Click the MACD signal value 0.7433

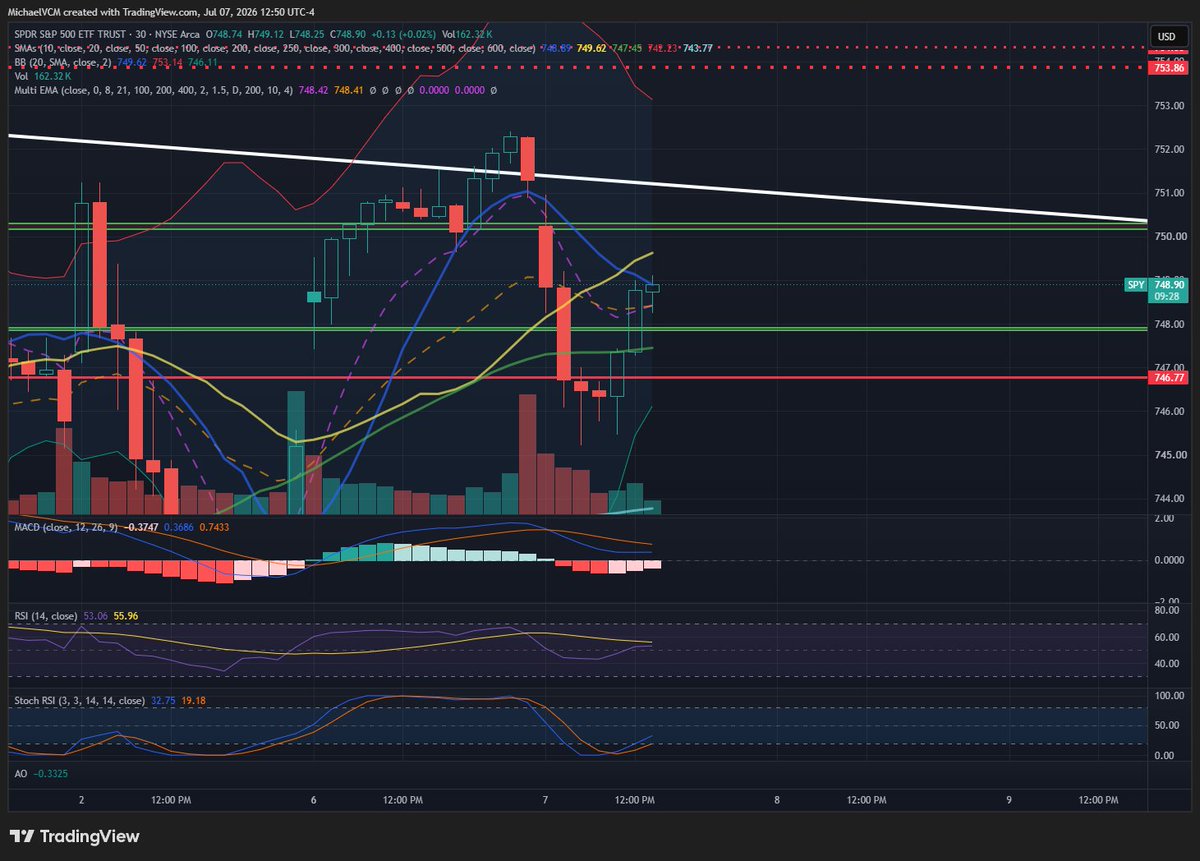pyautogui.click(x=216, y=527)
